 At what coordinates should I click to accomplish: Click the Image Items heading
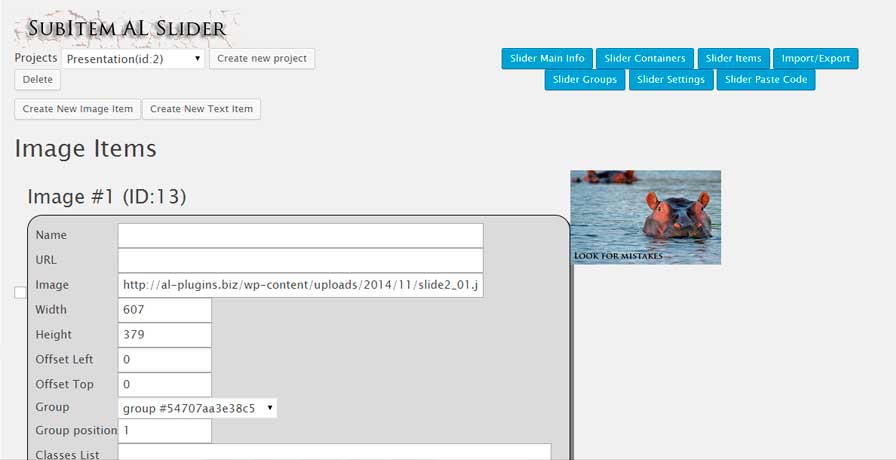(86, 149)
